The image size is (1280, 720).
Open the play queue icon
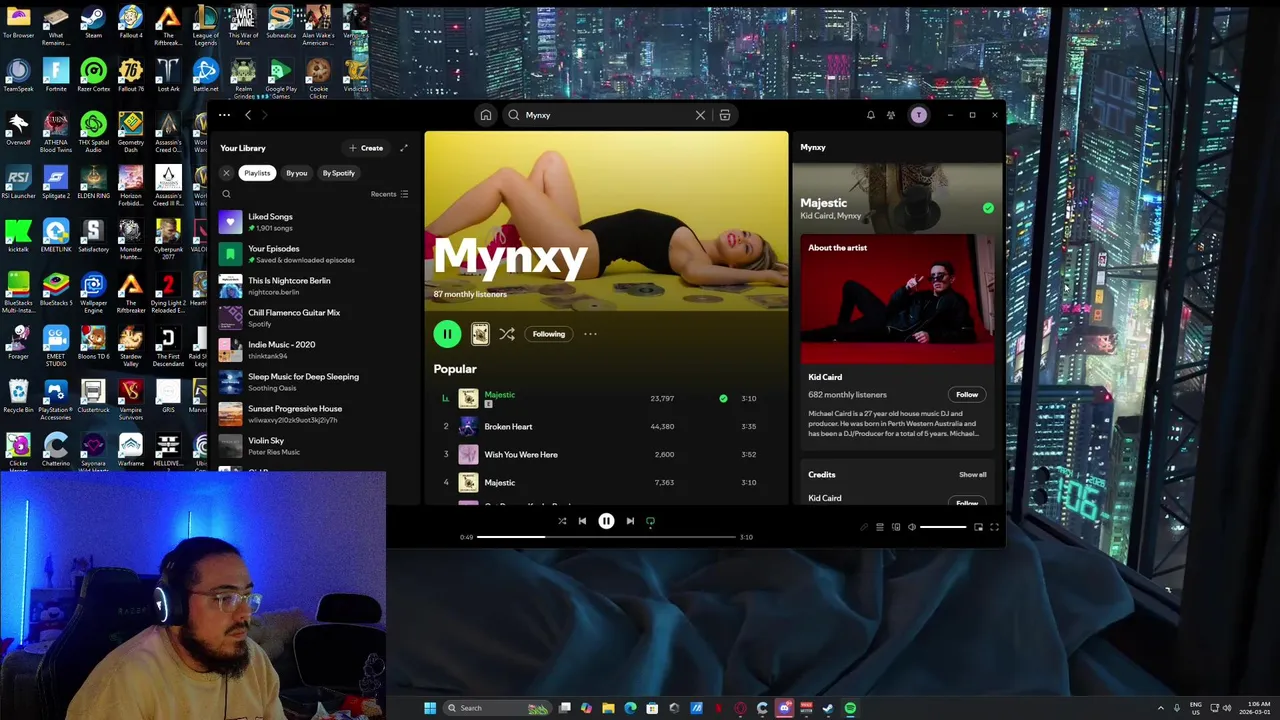pyautogui.click(x=880, y=527)
